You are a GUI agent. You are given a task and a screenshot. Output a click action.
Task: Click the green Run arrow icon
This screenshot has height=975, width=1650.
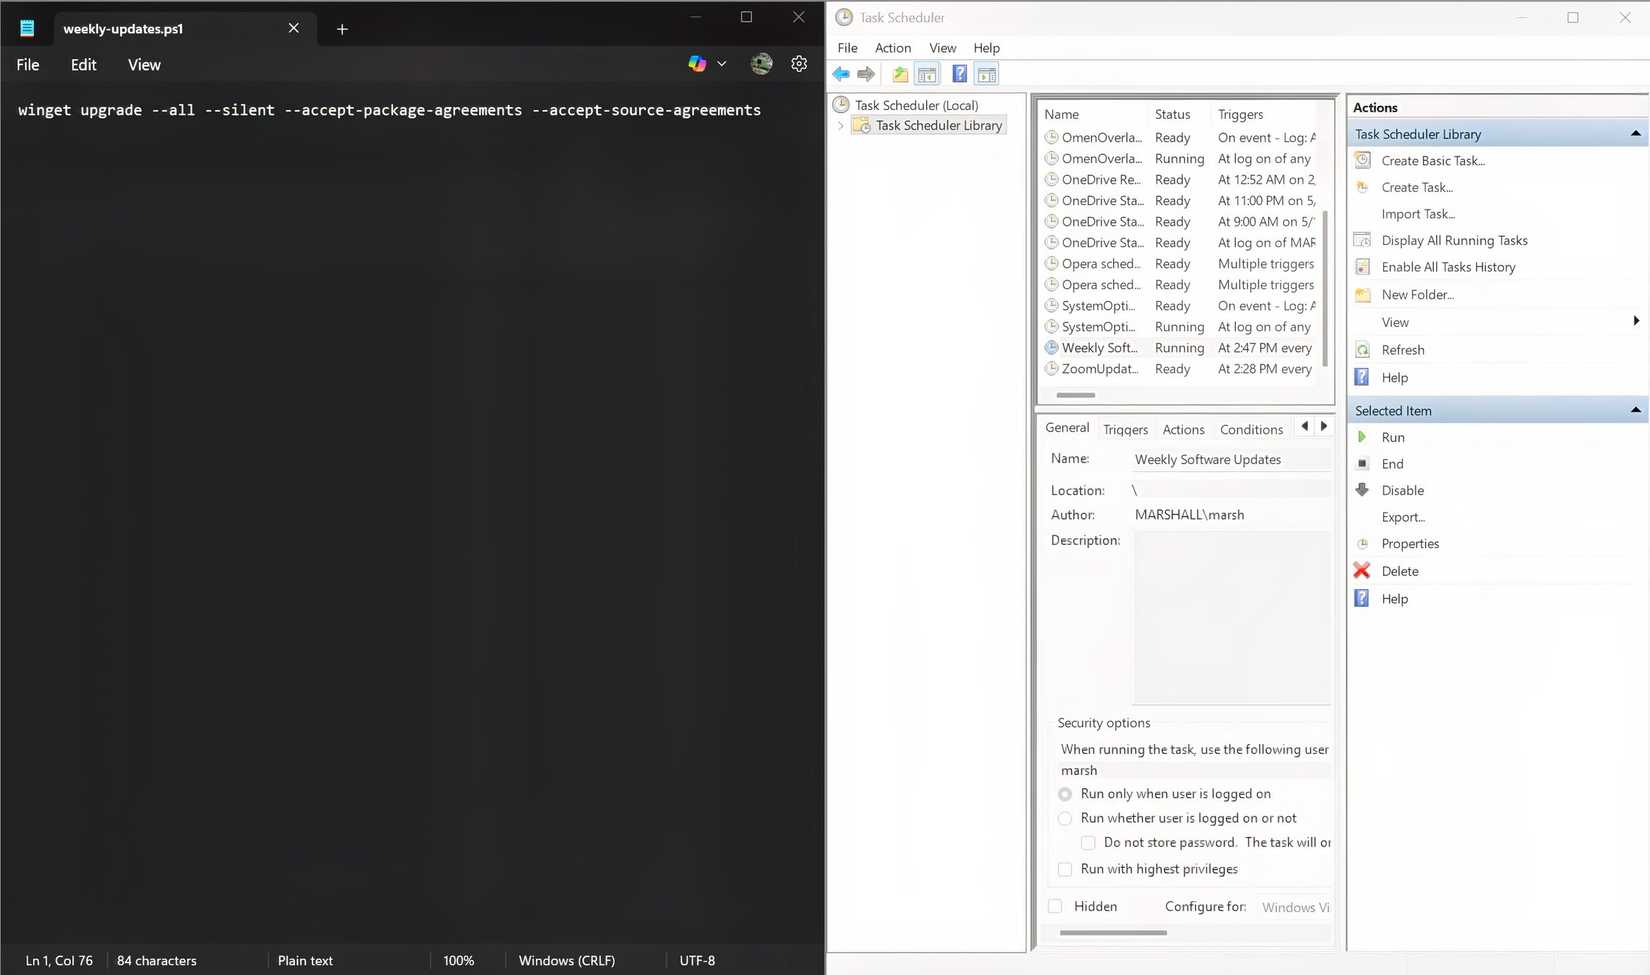(x=1362, y=437)
